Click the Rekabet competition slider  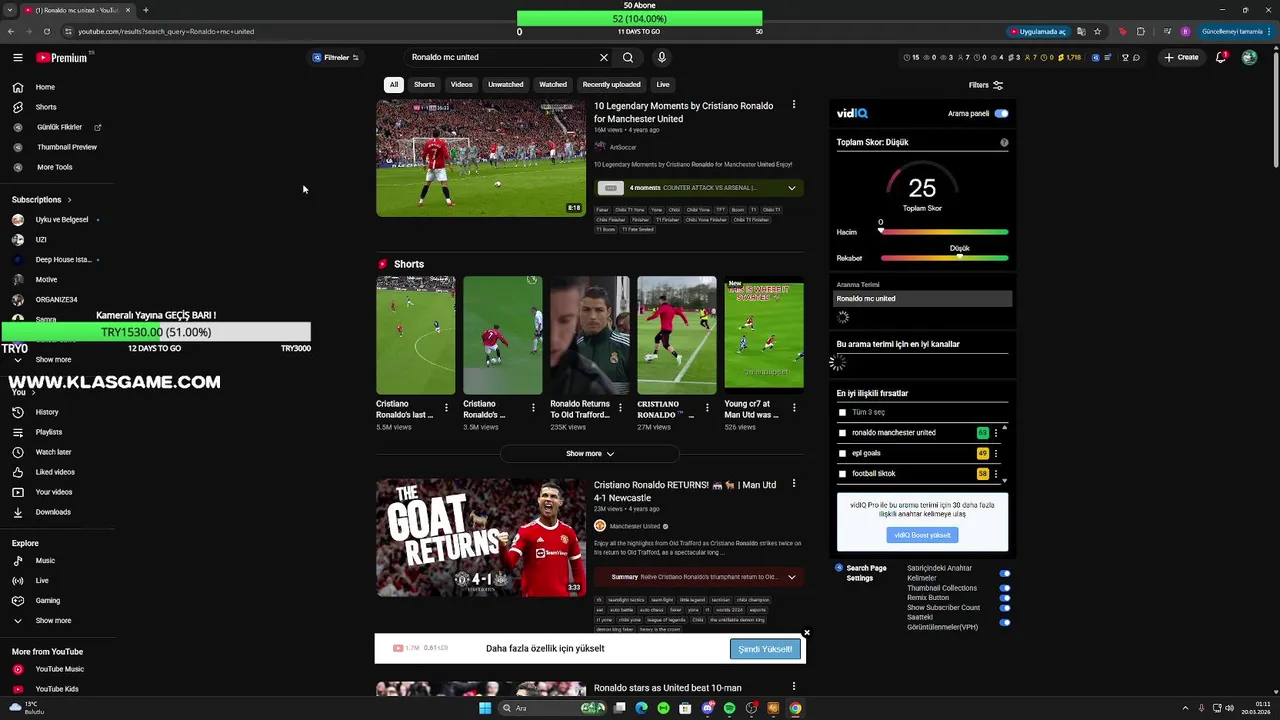(944, 258)
